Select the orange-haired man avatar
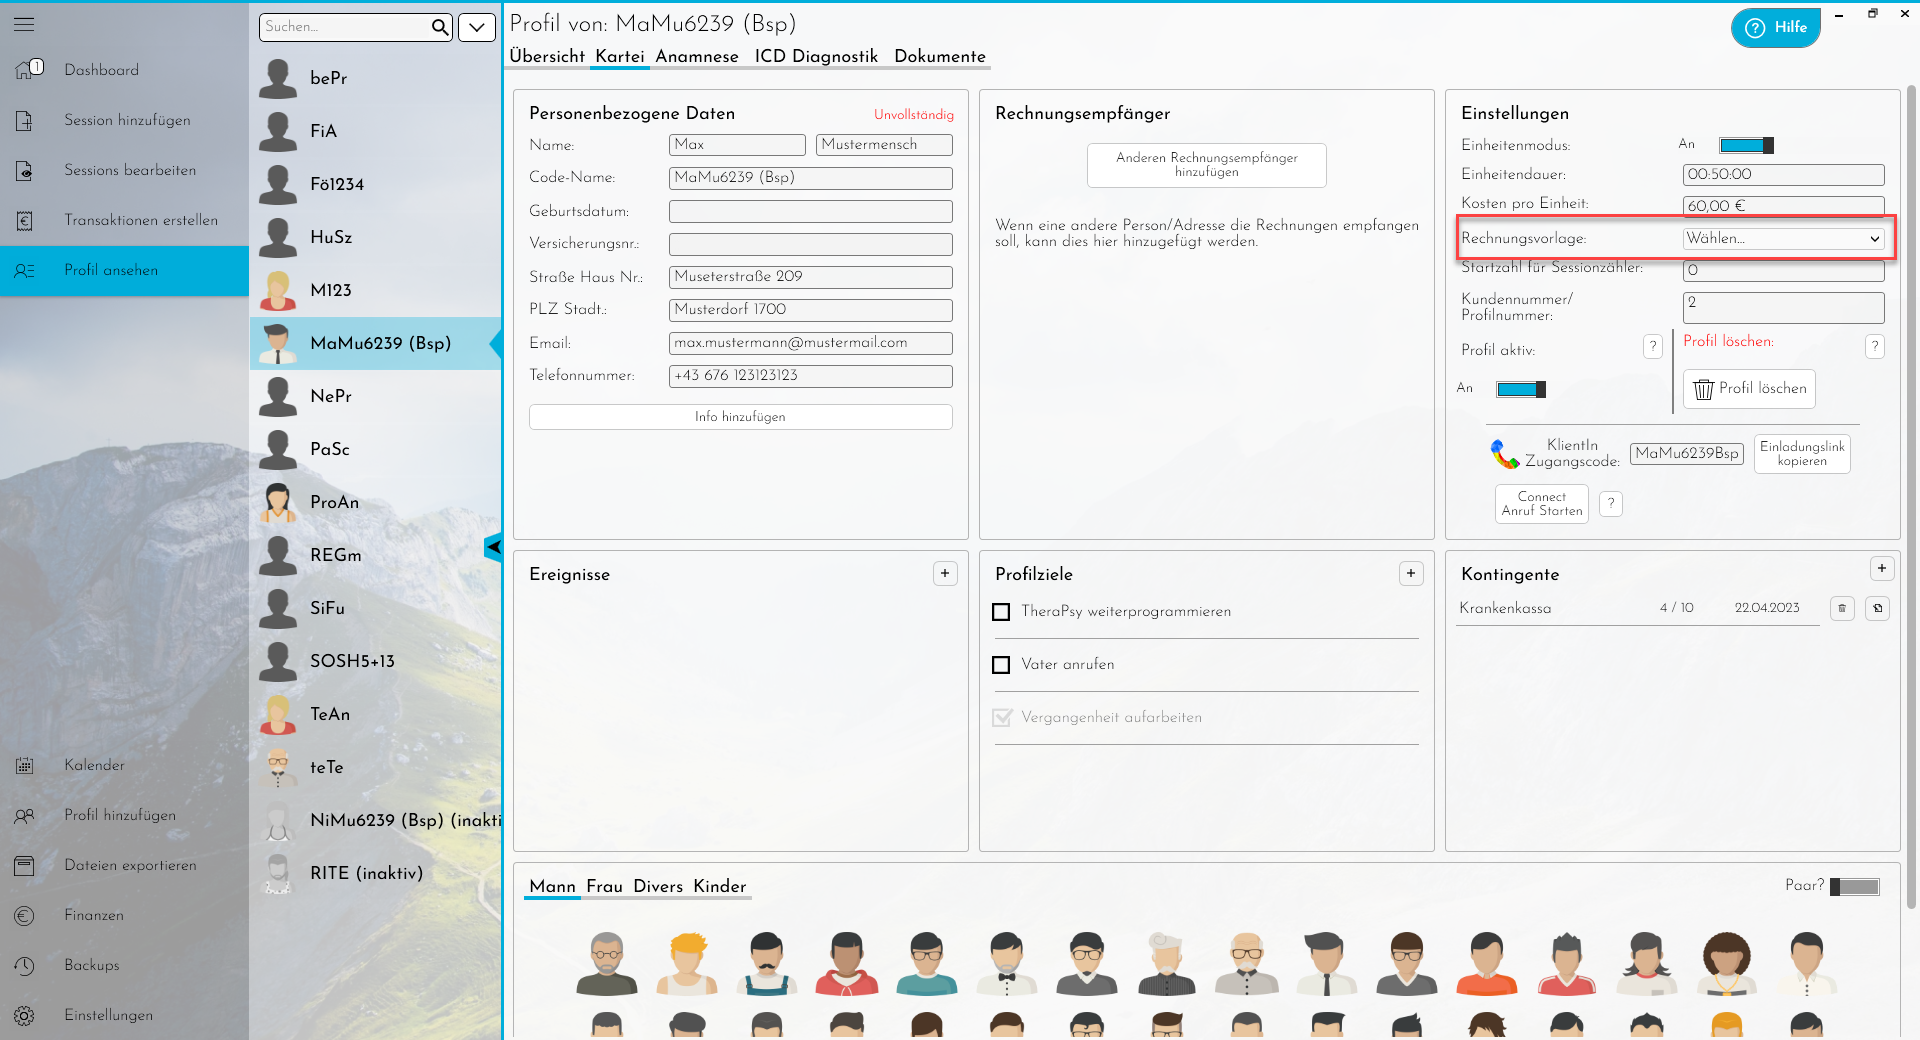This screenshot has width=1920, height=1040. pyautogui.click(x=687, y=963)
